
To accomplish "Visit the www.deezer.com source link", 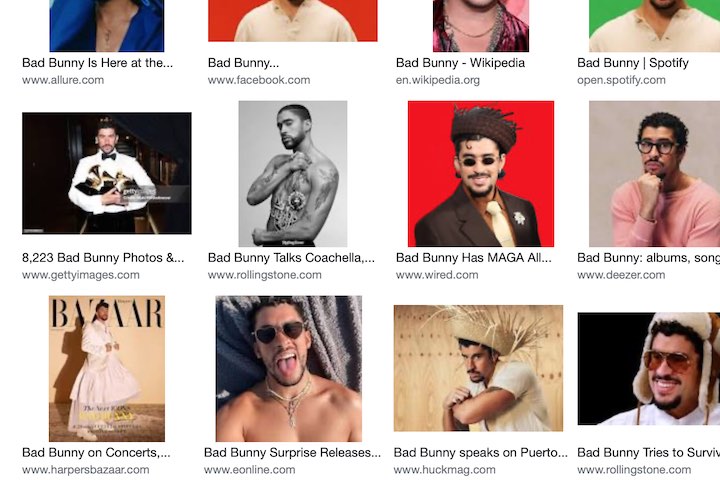I will [x=621, y=275].
